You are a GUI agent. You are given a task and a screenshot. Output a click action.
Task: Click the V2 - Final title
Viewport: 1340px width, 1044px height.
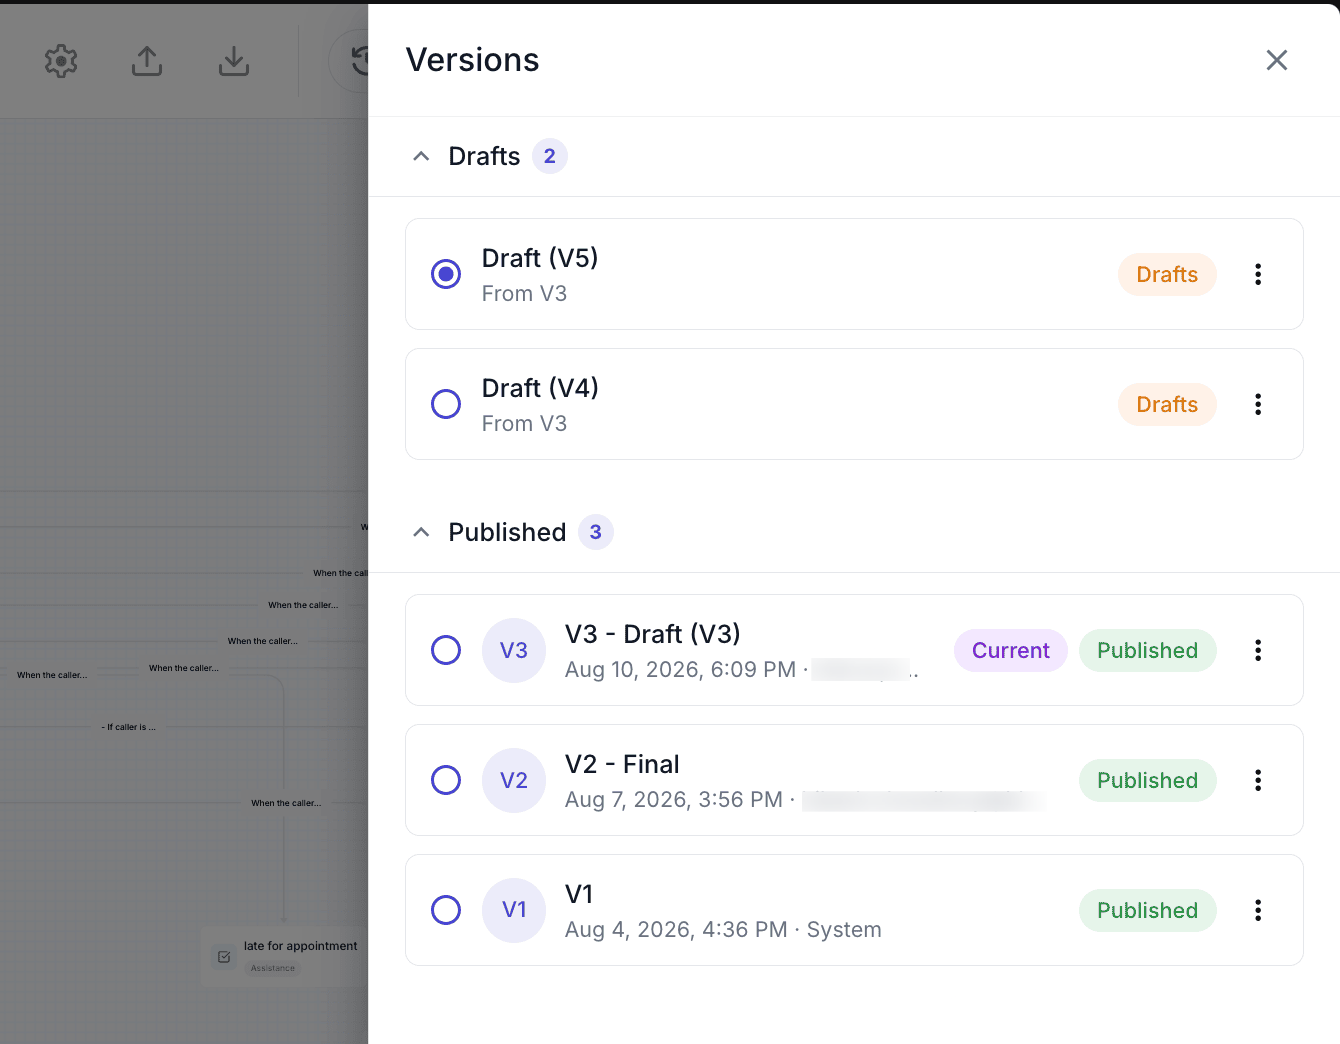622,764
